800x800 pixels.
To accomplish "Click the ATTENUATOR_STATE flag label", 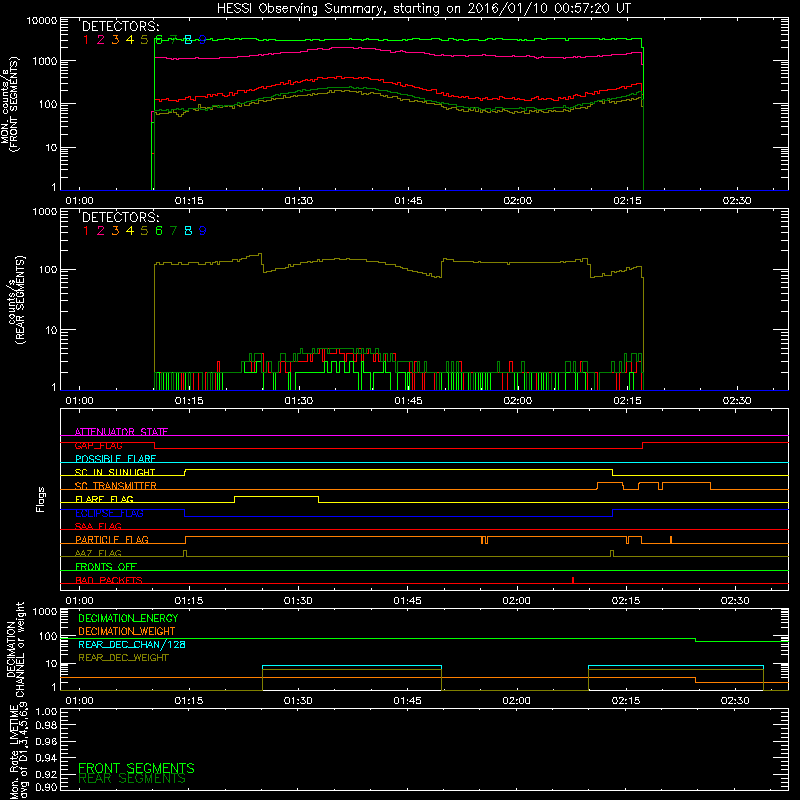I will point(121,432).
